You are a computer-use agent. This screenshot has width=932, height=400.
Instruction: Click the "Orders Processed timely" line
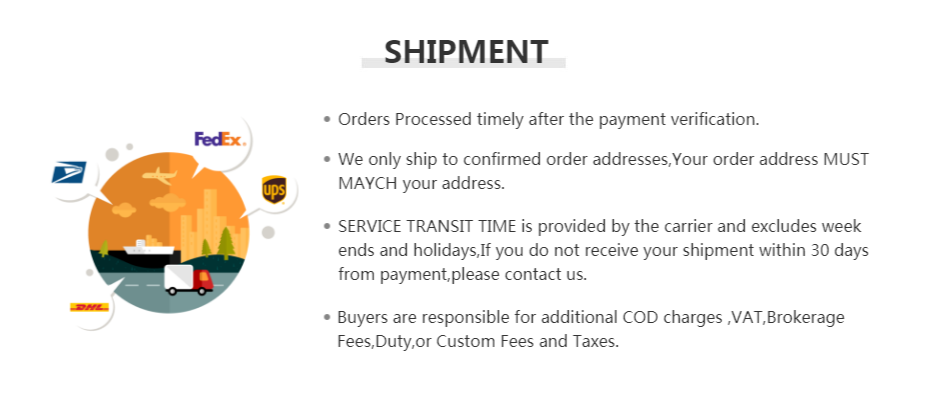click(548, 119)
